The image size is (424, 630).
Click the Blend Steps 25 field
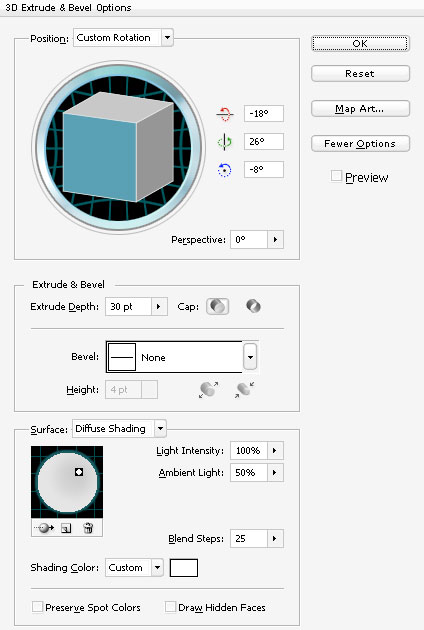click(x=249, y=538)
